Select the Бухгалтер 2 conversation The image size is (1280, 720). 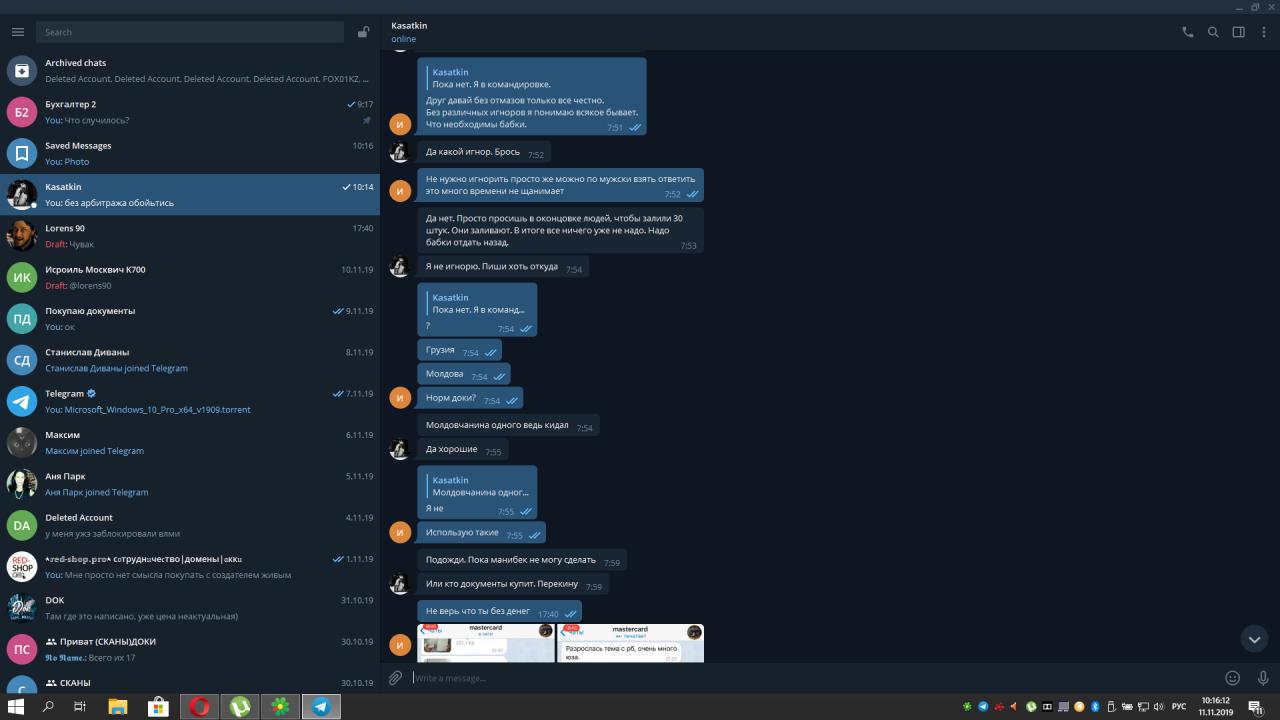click(x=190, y=112)
